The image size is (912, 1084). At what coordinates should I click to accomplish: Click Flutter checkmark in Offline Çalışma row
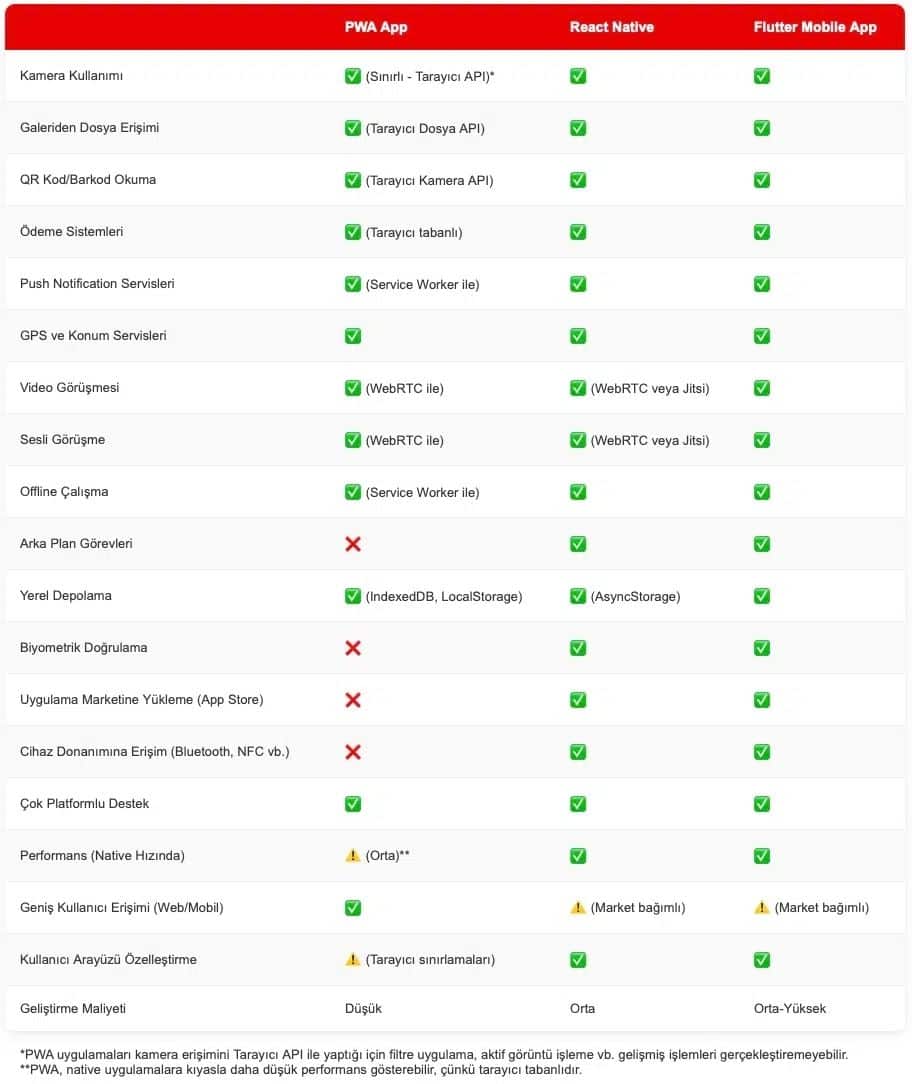click(762, 492)
